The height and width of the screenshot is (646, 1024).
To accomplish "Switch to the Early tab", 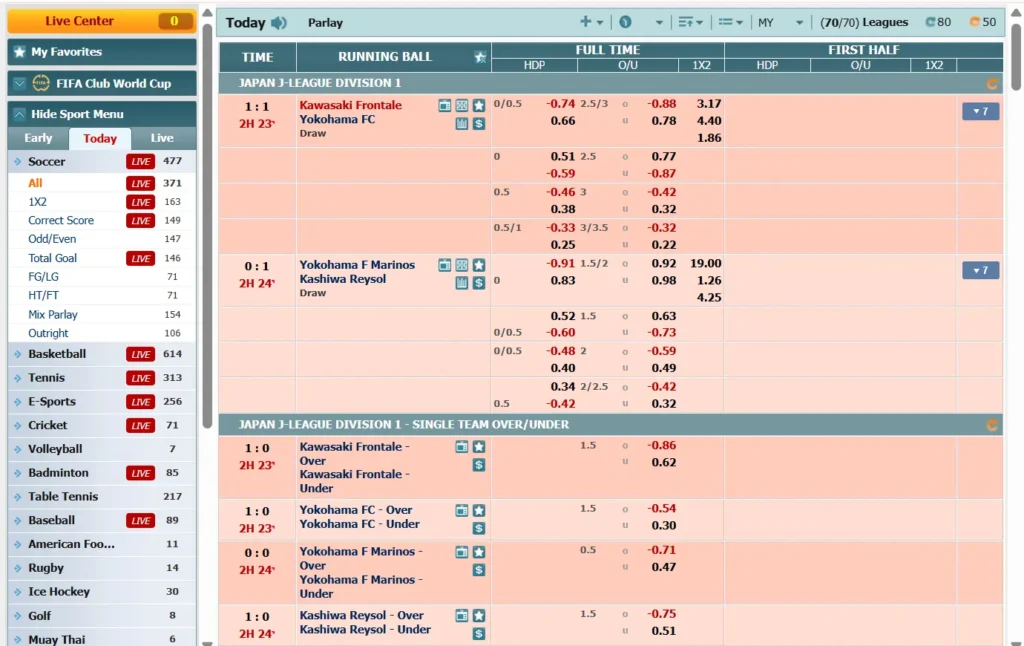I will point(38,138).
